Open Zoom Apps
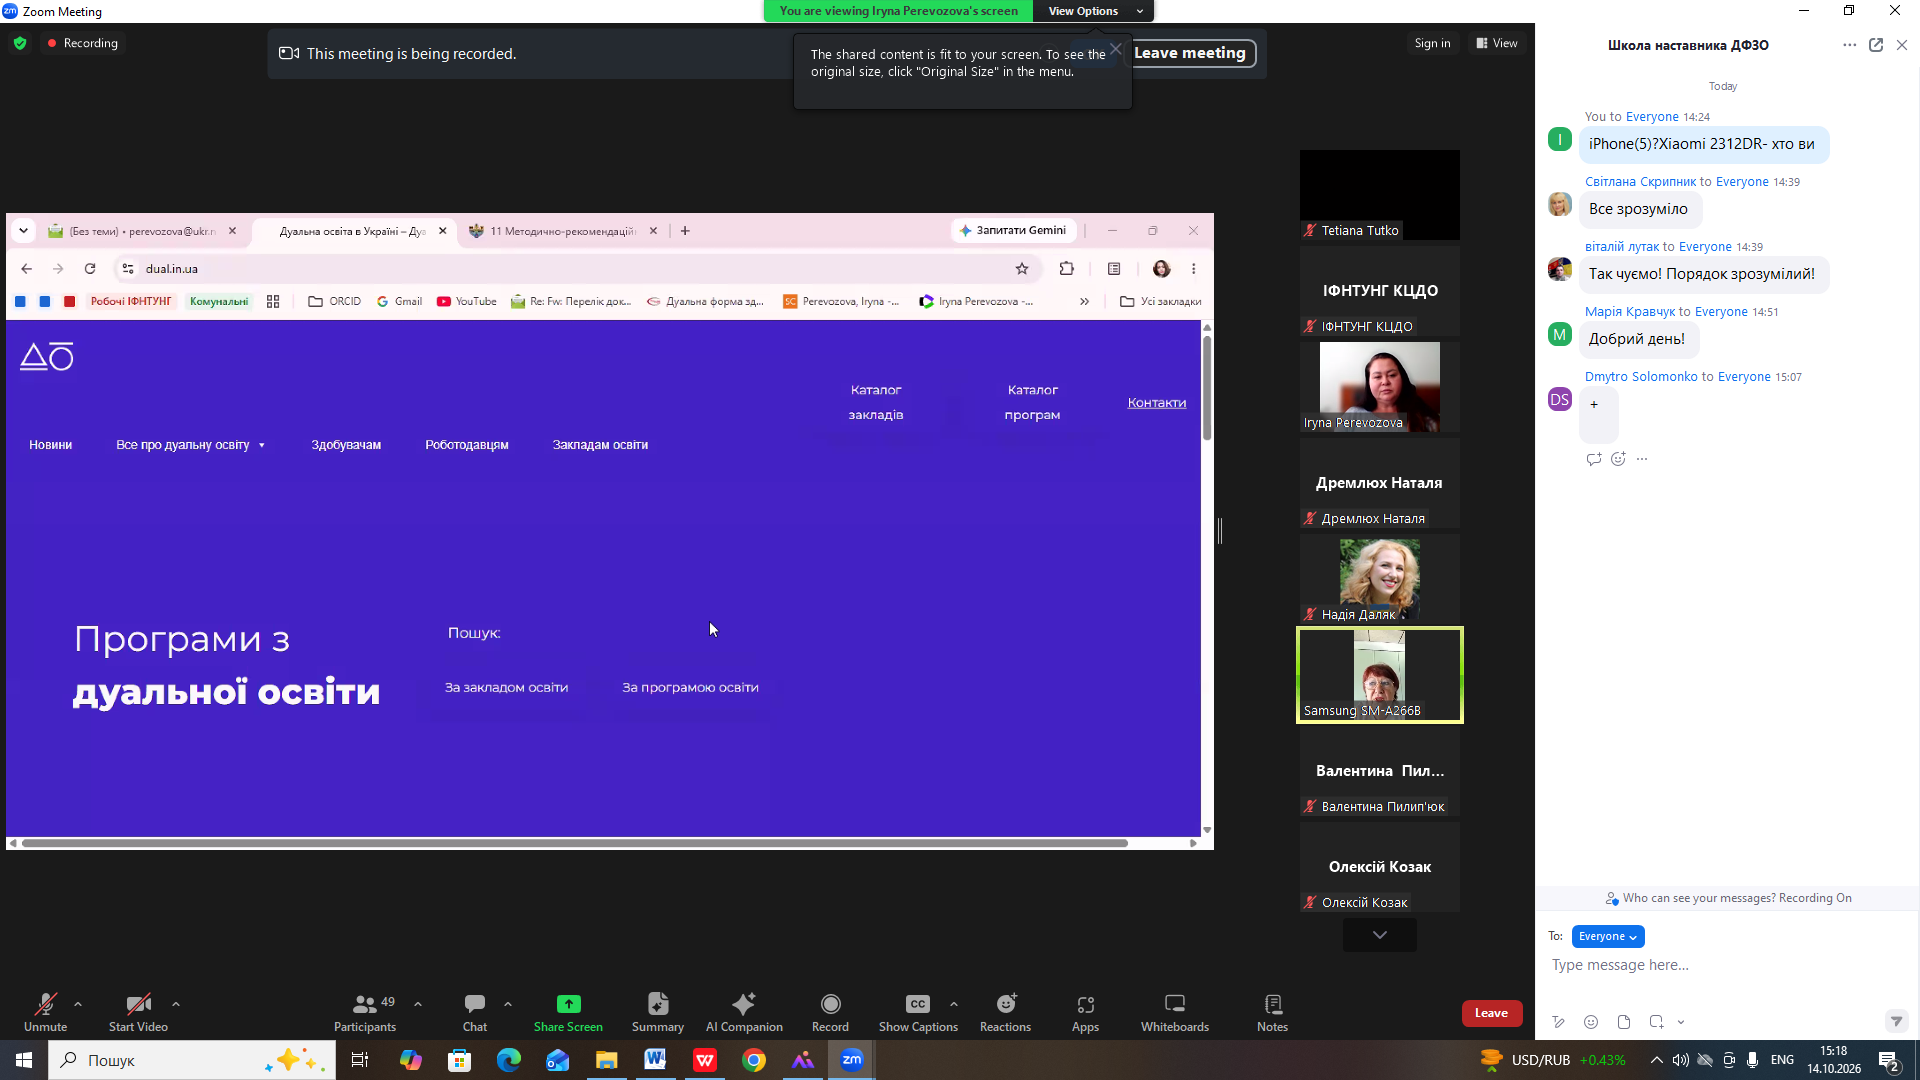This screenshot has width=1920, height=1080. (1085, 1011)
